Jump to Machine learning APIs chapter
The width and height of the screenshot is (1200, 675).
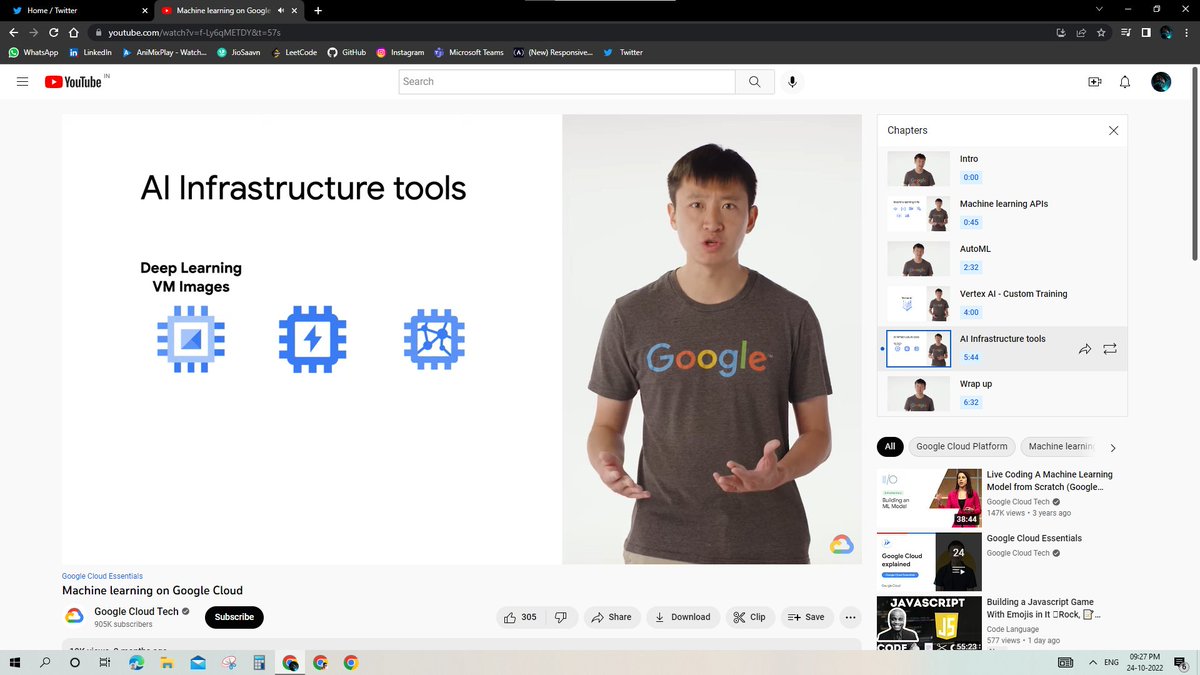[x=1002, y=214]
